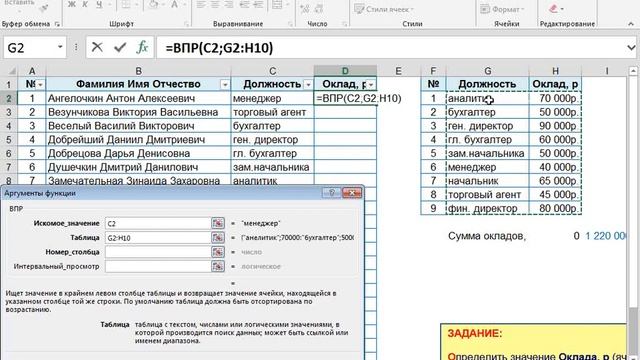640x360 pixels.
Task: Open Буфер обмена dialog launcher
Action: 57,24
